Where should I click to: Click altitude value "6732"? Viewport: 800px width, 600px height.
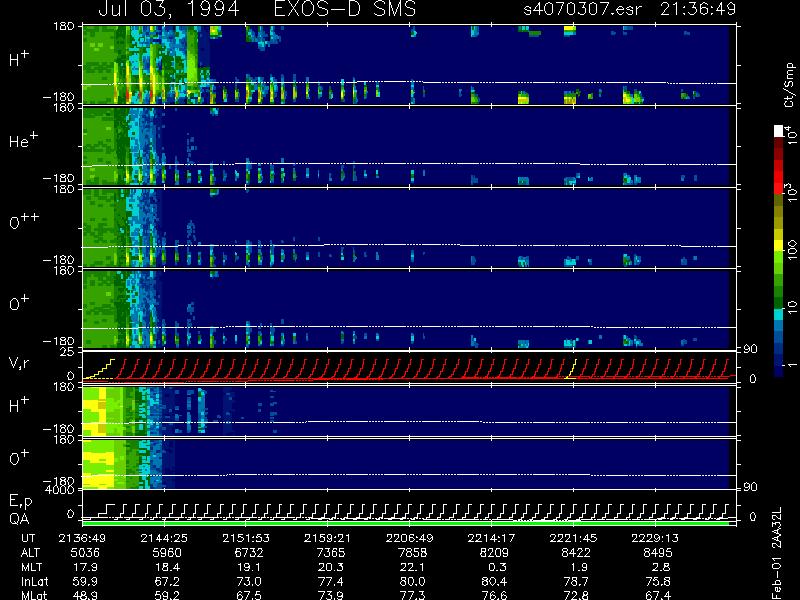[x=249, y=553]
